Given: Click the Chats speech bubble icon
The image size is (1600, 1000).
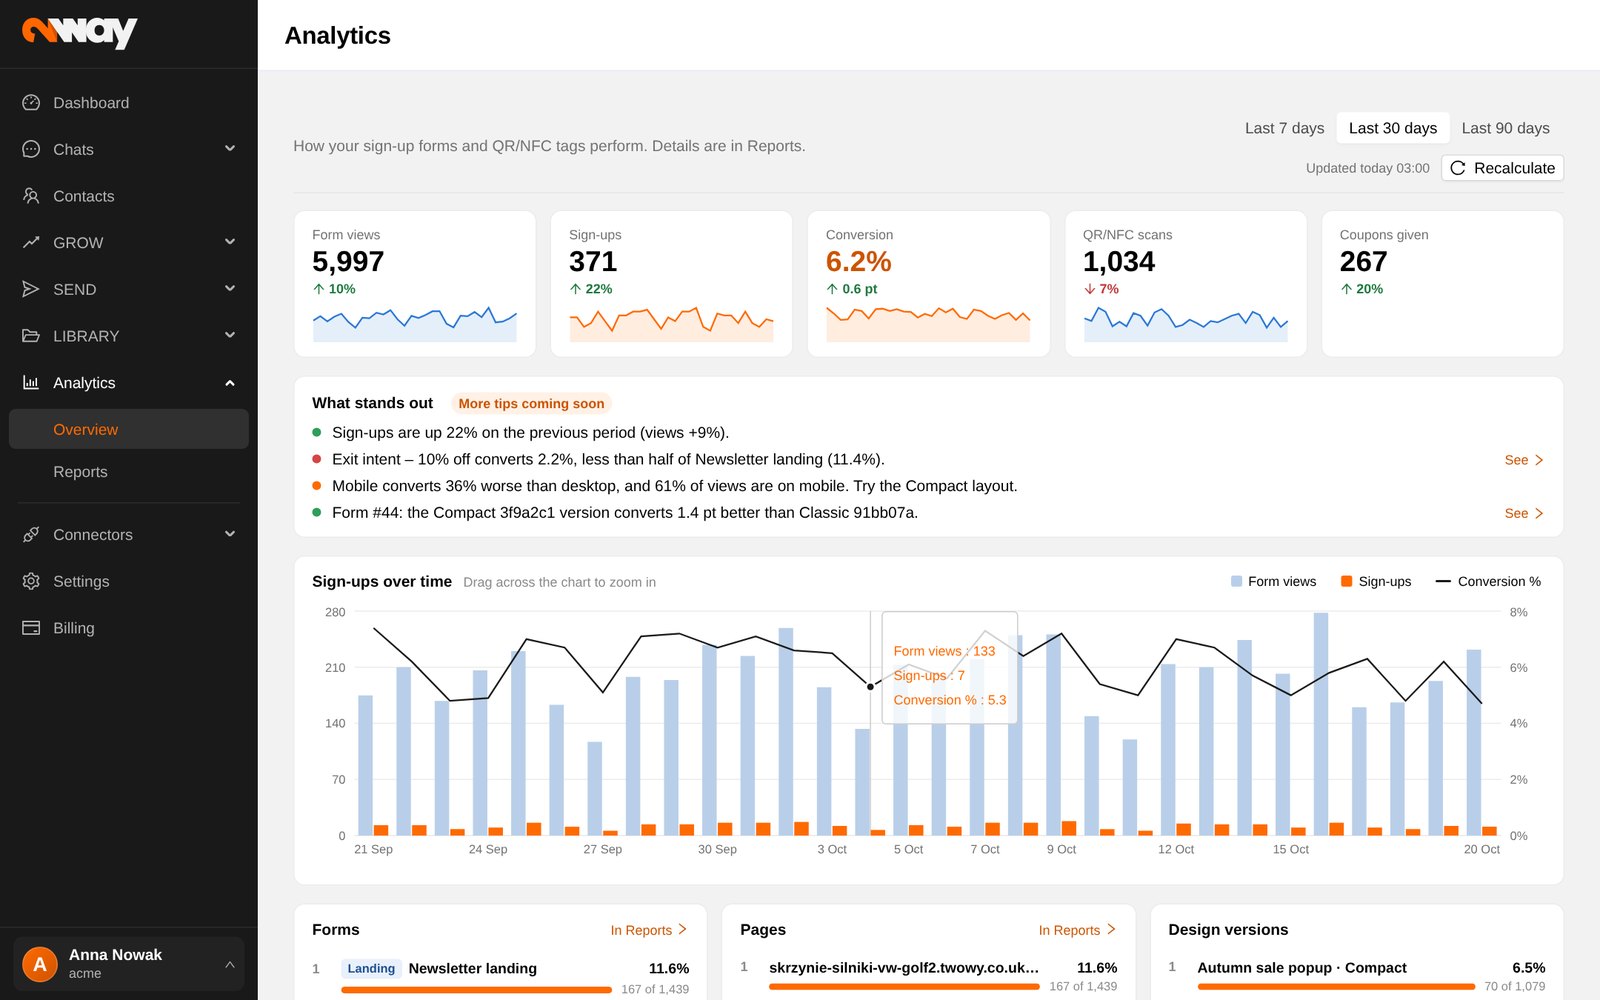Looking at the screenshot, I should [31, 149].
